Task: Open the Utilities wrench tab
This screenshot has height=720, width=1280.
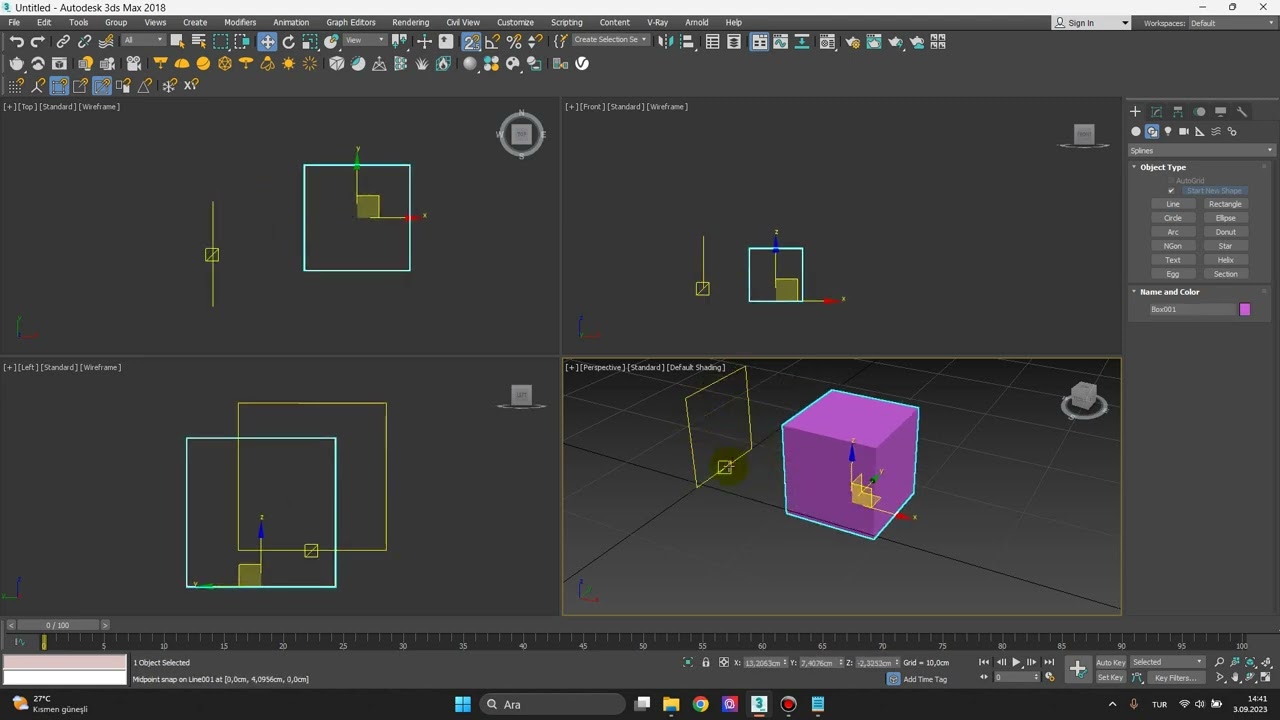Action: tap(1242, 111)
